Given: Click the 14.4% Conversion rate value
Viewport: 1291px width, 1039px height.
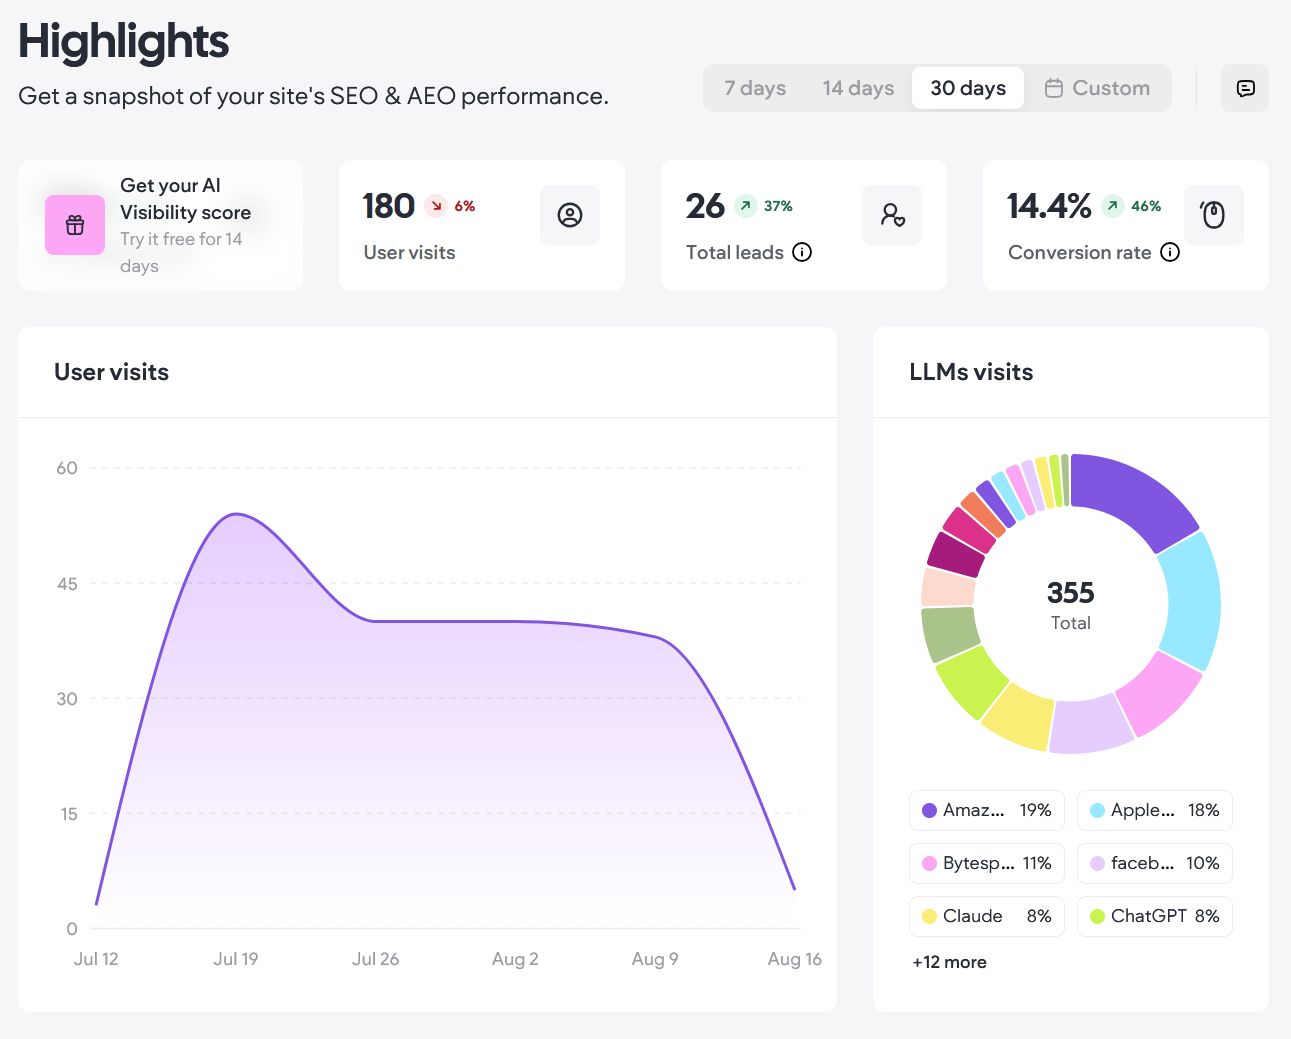Looking at the screenshot, I should tap(1049, 206).
